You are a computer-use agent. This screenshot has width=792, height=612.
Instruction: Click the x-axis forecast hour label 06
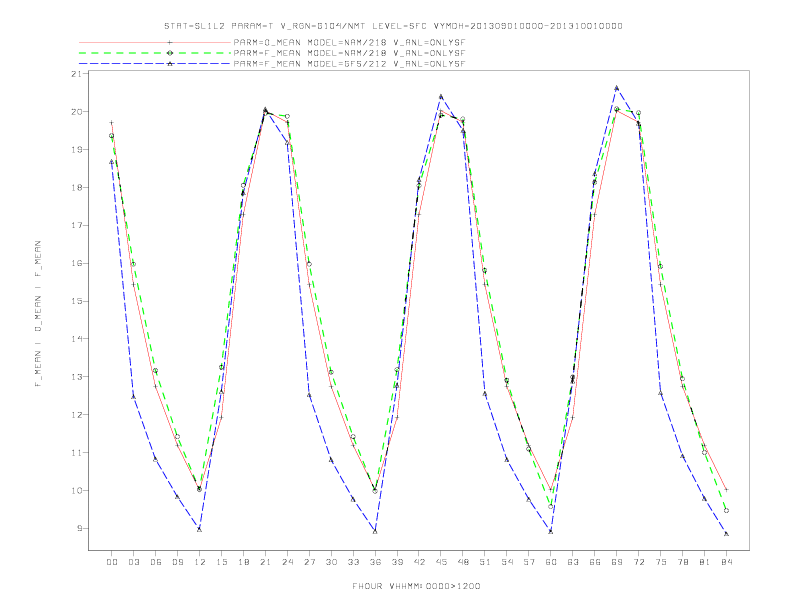[x=156, y=562]
